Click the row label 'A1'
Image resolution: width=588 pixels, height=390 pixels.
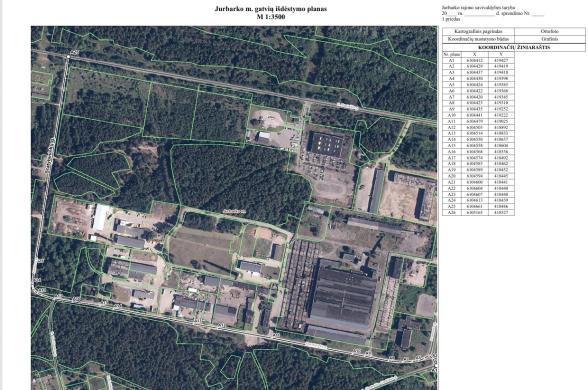click(x=452, y=60)
